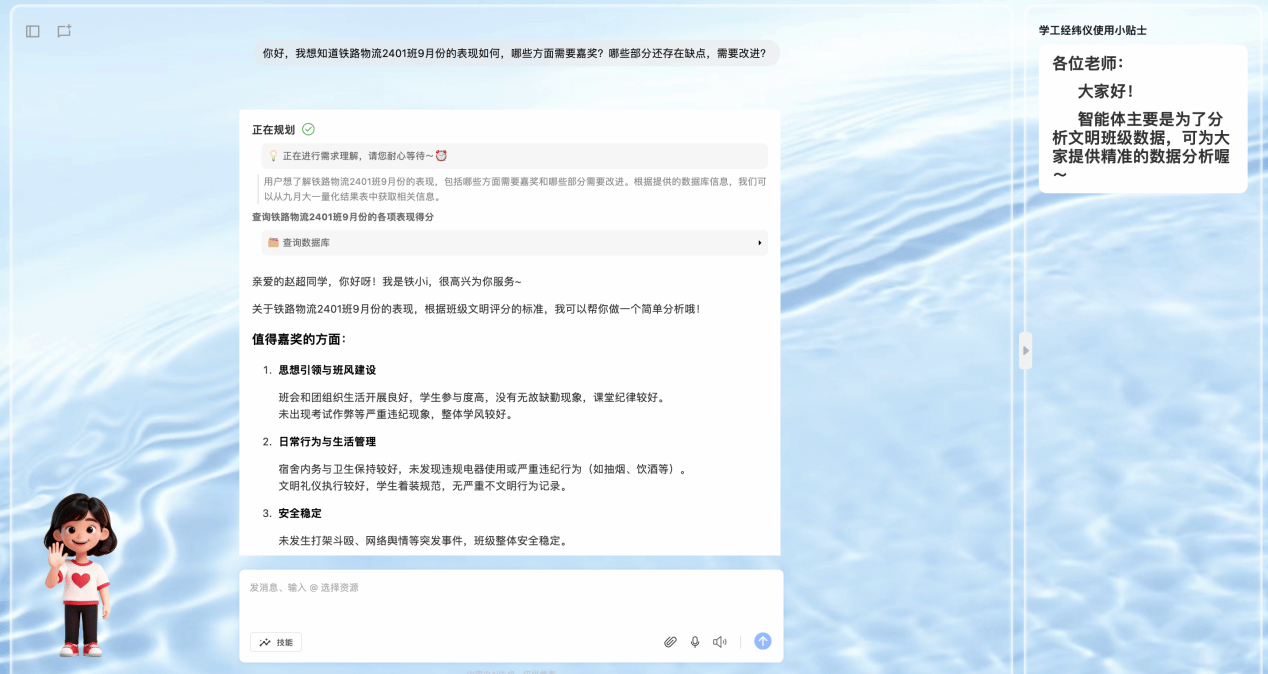
Task: Activate microphone voice input
Action: point(695,642)
